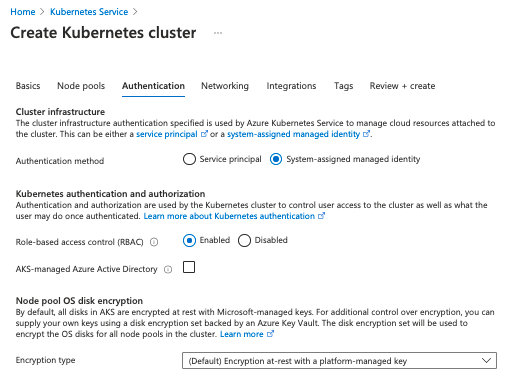Click the external link icon after disk encryption Learn more
513x389 pixels.
pyautogui.click(x=270, y=334)
